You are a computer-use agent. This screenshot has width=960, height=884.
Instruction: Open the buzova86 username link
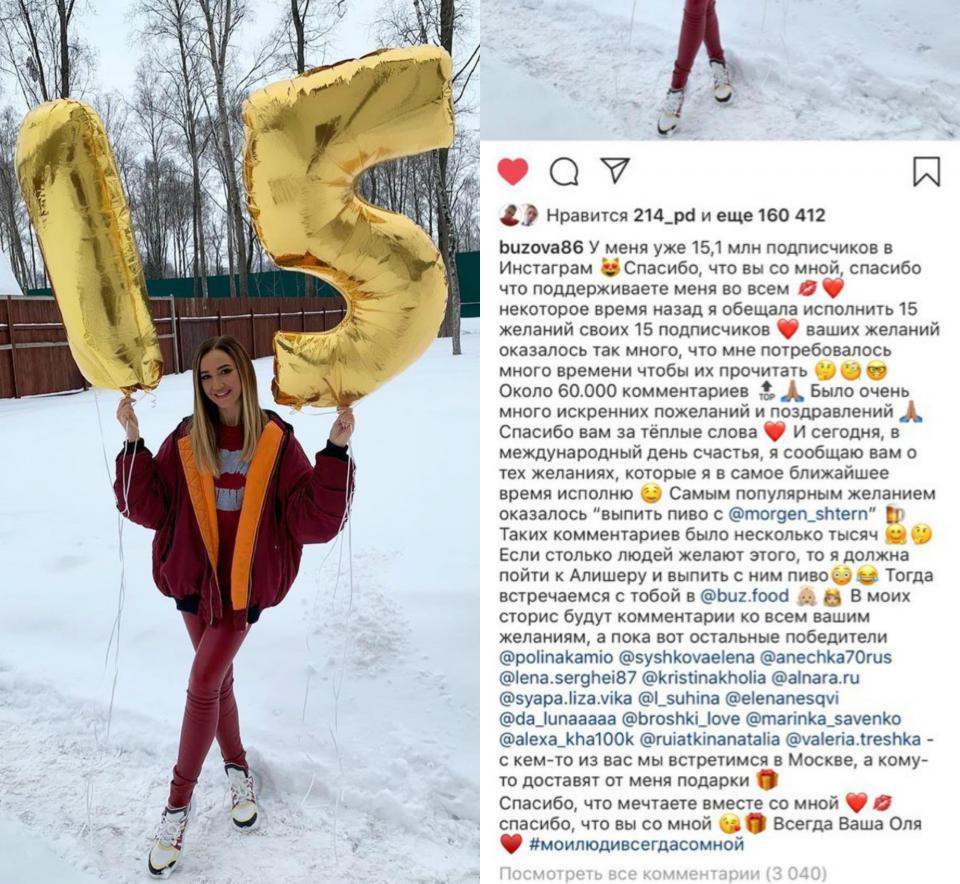(541, 248)
